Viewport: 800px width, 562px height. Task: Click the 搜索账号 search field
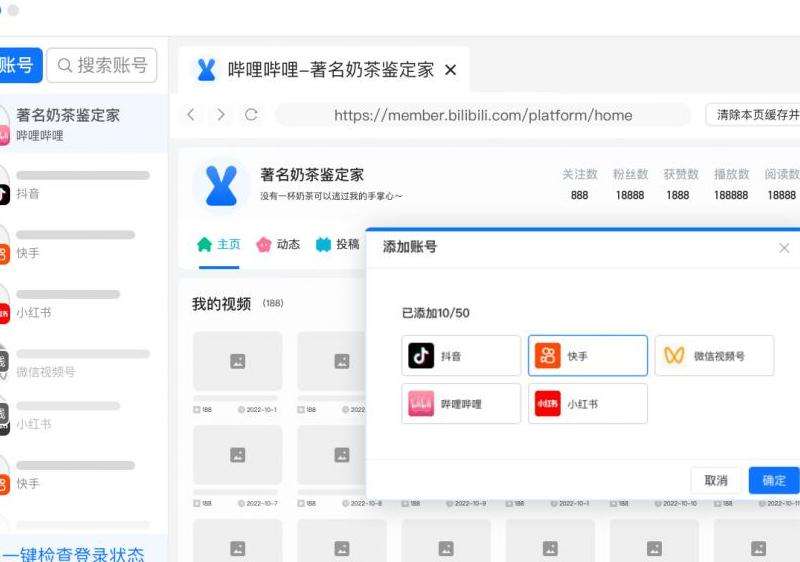[103, 66]
